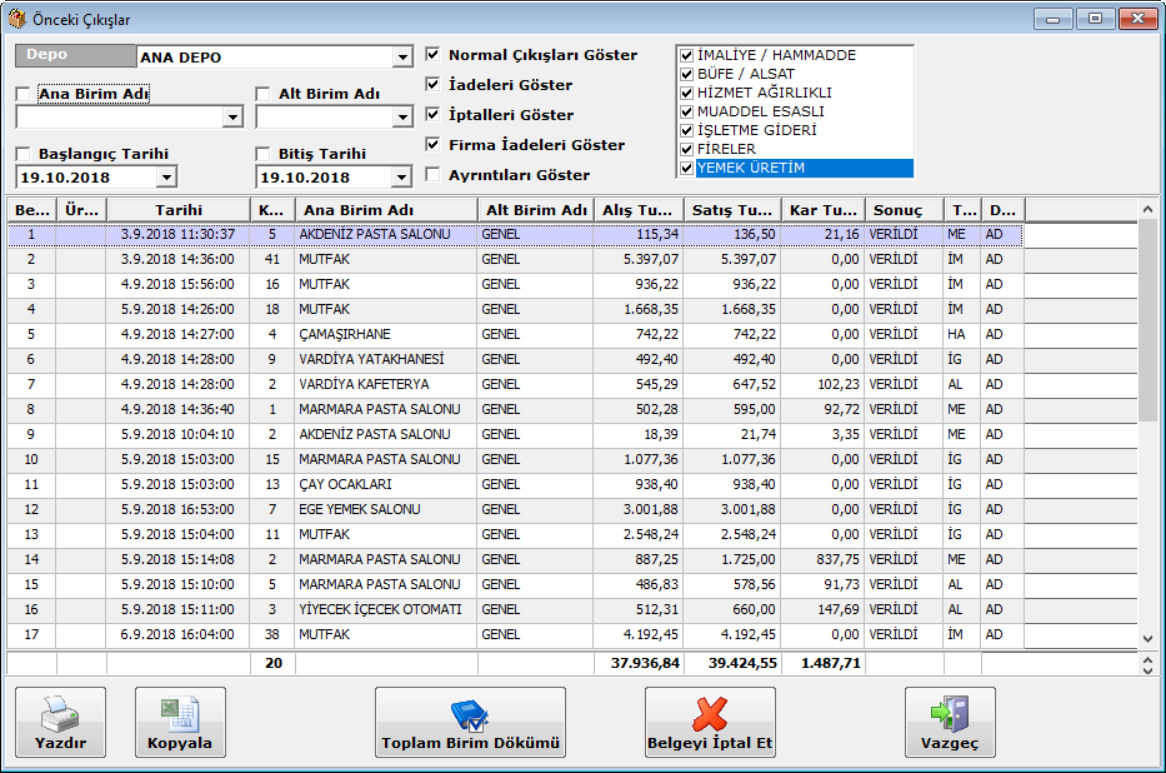The width and height of the screenshot is (1166, 773).
Task: Click the Kopyala spreadsheet icon button
Action: (180, 722)
